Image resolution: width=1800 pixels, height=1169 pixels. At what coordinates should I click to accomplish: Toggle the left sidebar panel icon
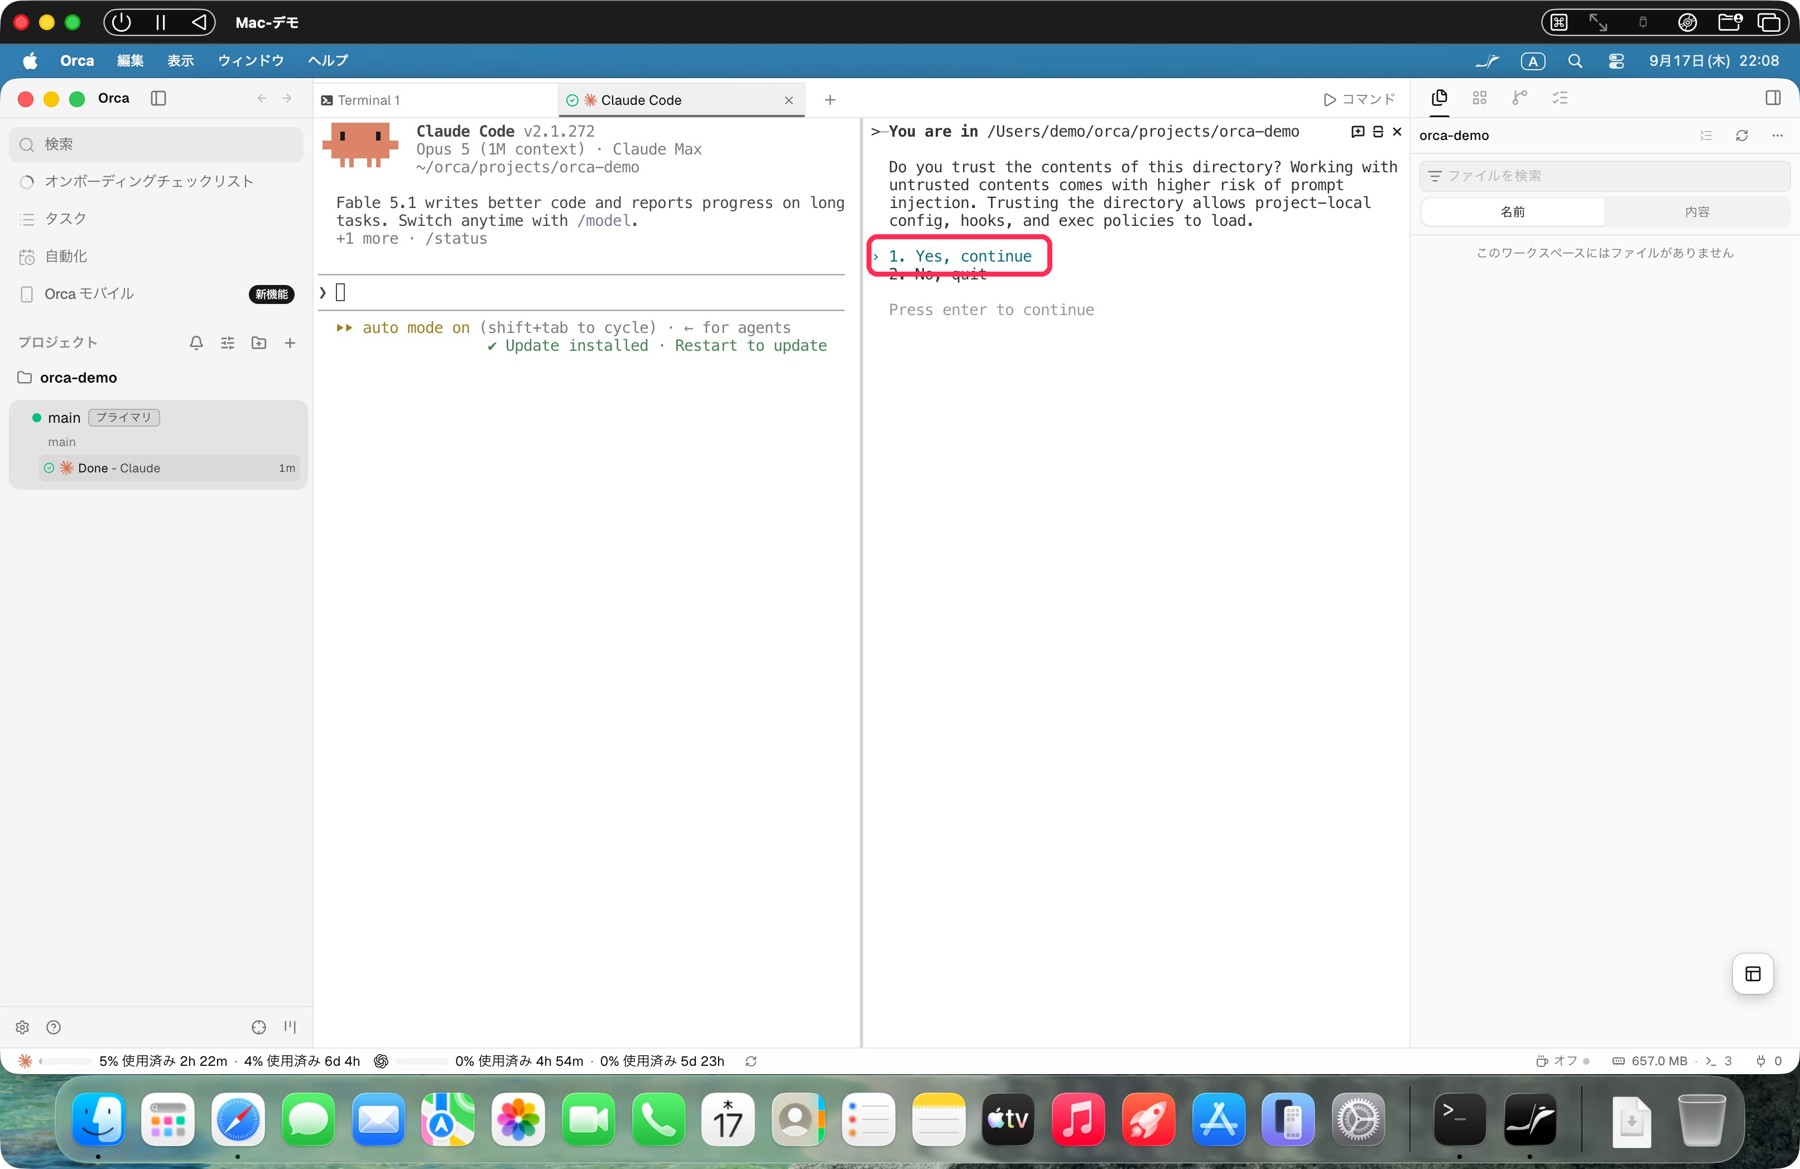(x=158, y=98)
